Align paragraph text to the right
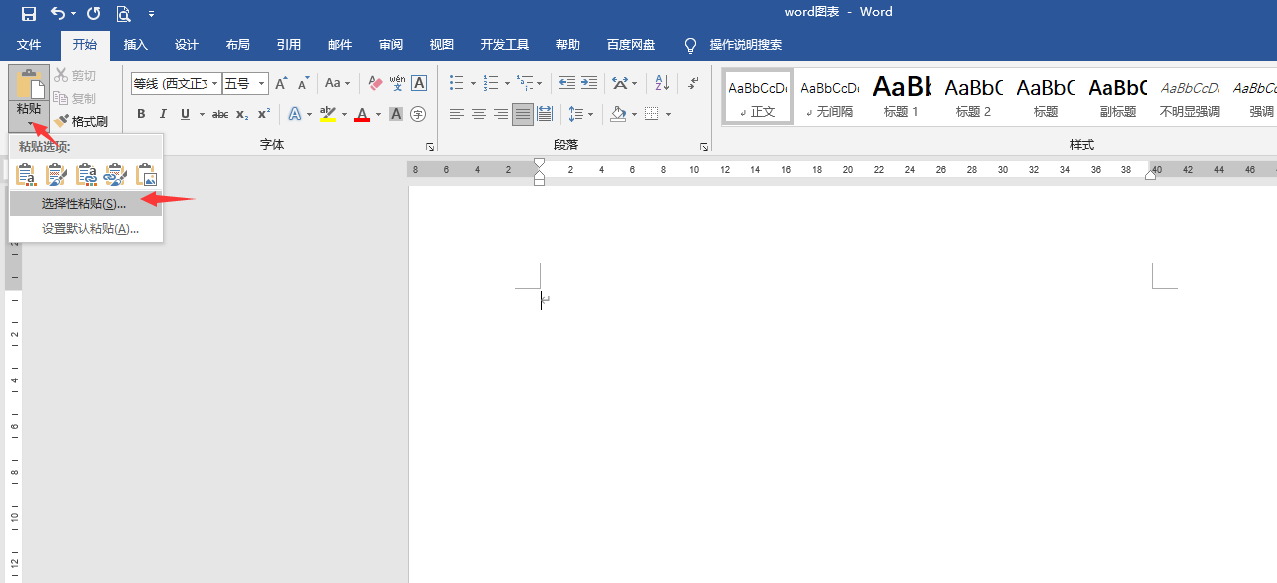Image resolution: width=1277 pixels, height=583 pixels. pyautogui.click(x=501, y=114)
